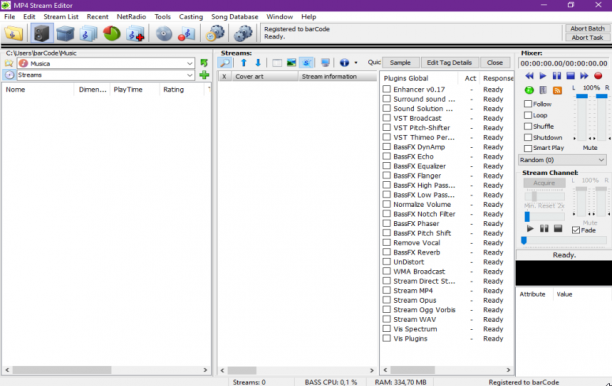The image size is (612, 386).
Task: Click the Cover art column header
Action: click(265, 76)
